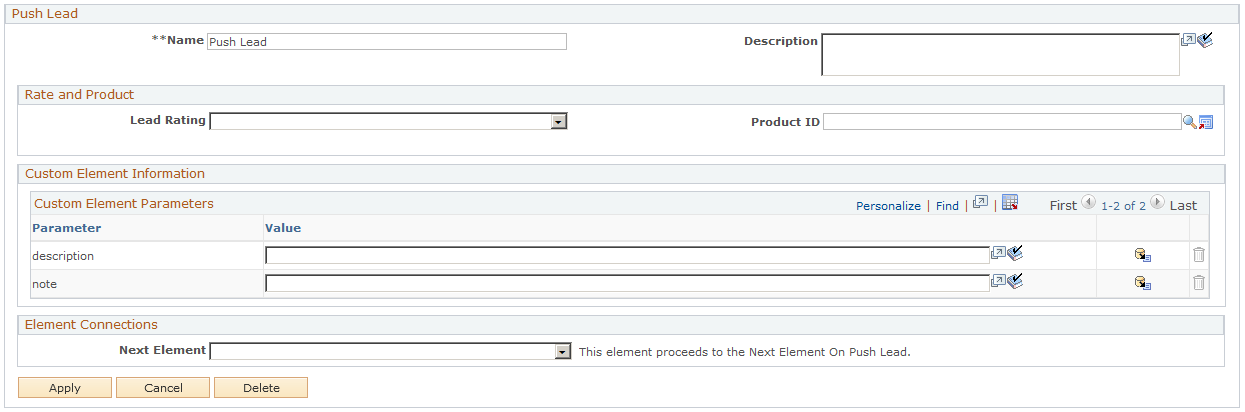The width and height of the screenshot is (1245, 412).
Task: Expand description row value in modal window
Action: pos(997,254)
